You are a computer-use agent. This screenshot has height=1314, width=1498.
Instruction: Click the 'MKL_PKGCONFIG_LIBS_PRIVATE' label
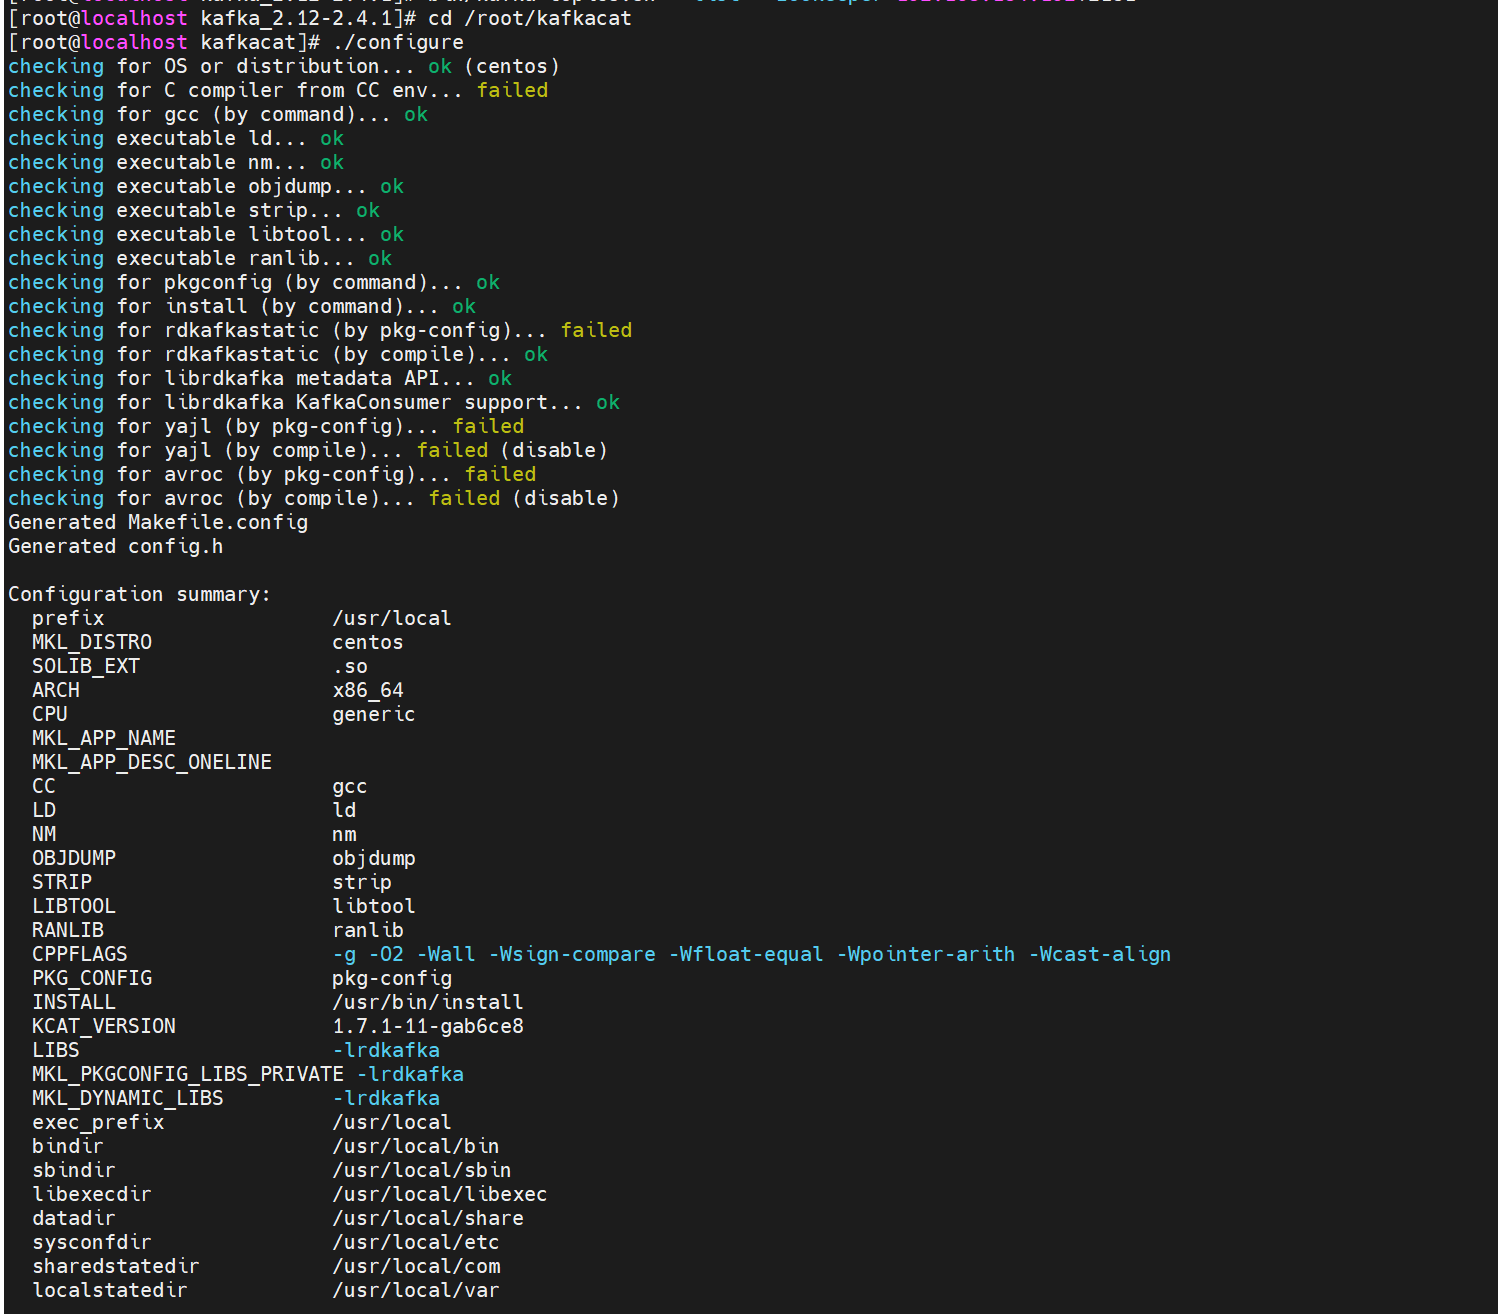click(x=188, y=1074)
